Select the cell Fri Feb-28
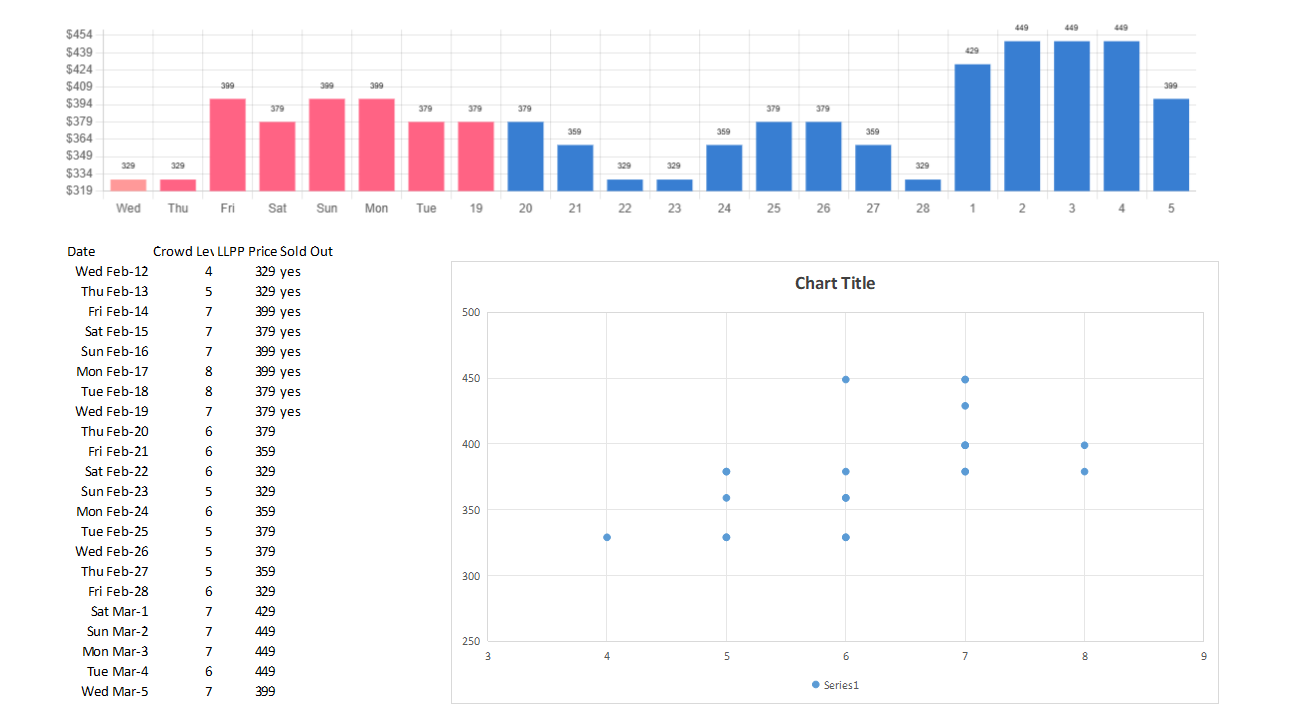The width and height of the screenshot is (1300, 723). [118, 591]
